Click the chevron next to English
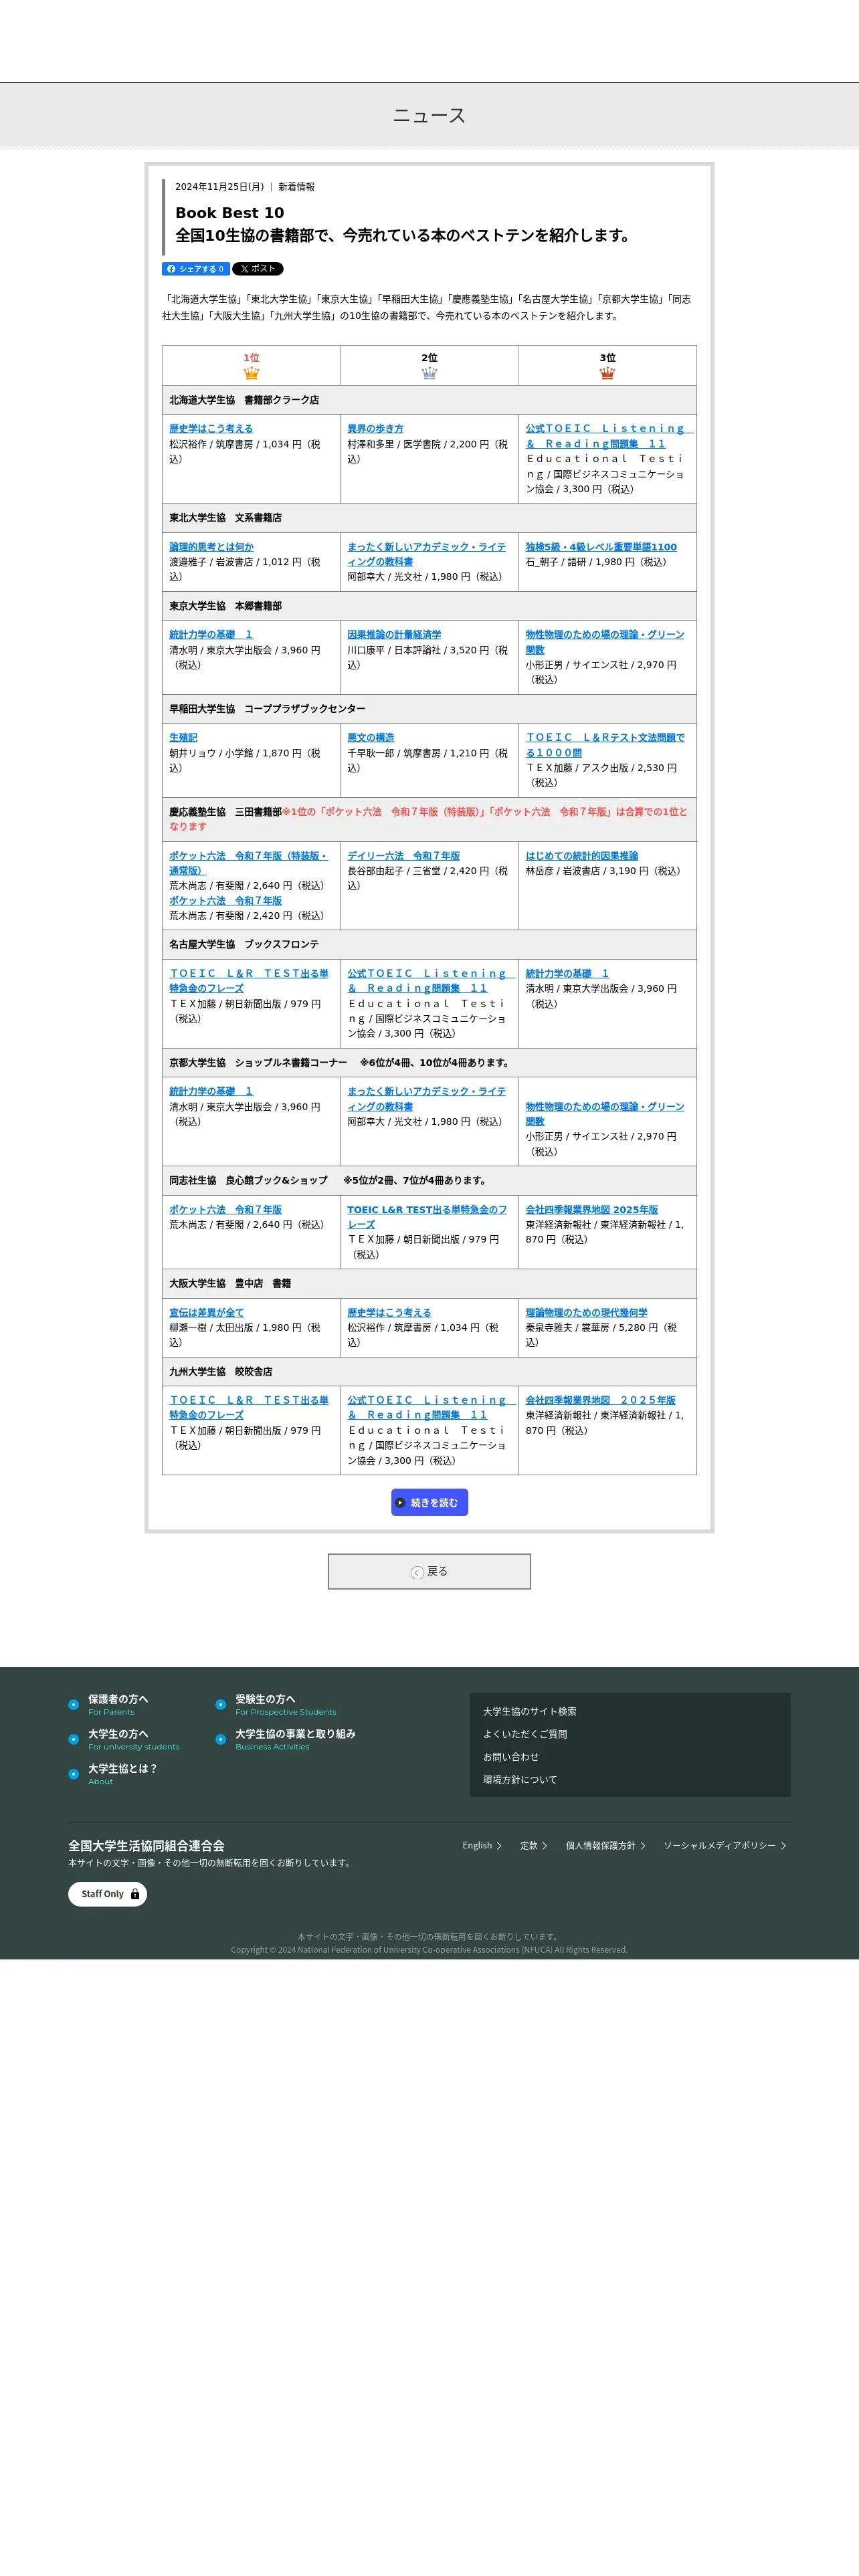Viewport: 859px width, 2576px height. [x=499, y=1846]
